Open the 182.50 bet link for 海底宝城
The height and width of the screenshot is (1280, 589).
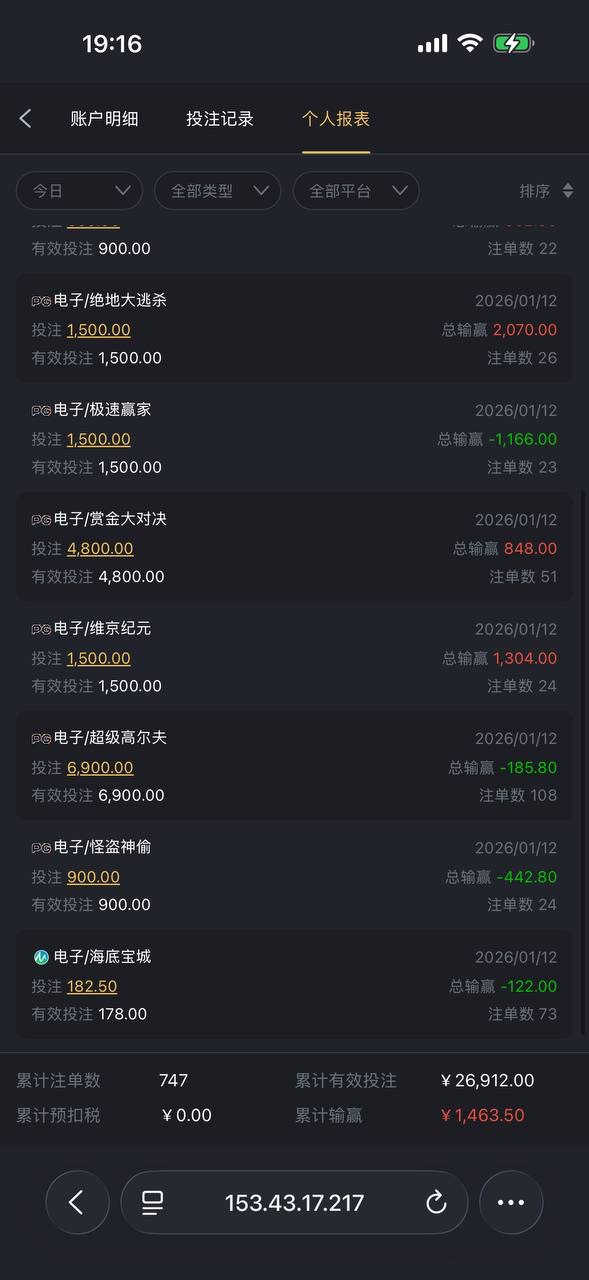pos(94,985)
